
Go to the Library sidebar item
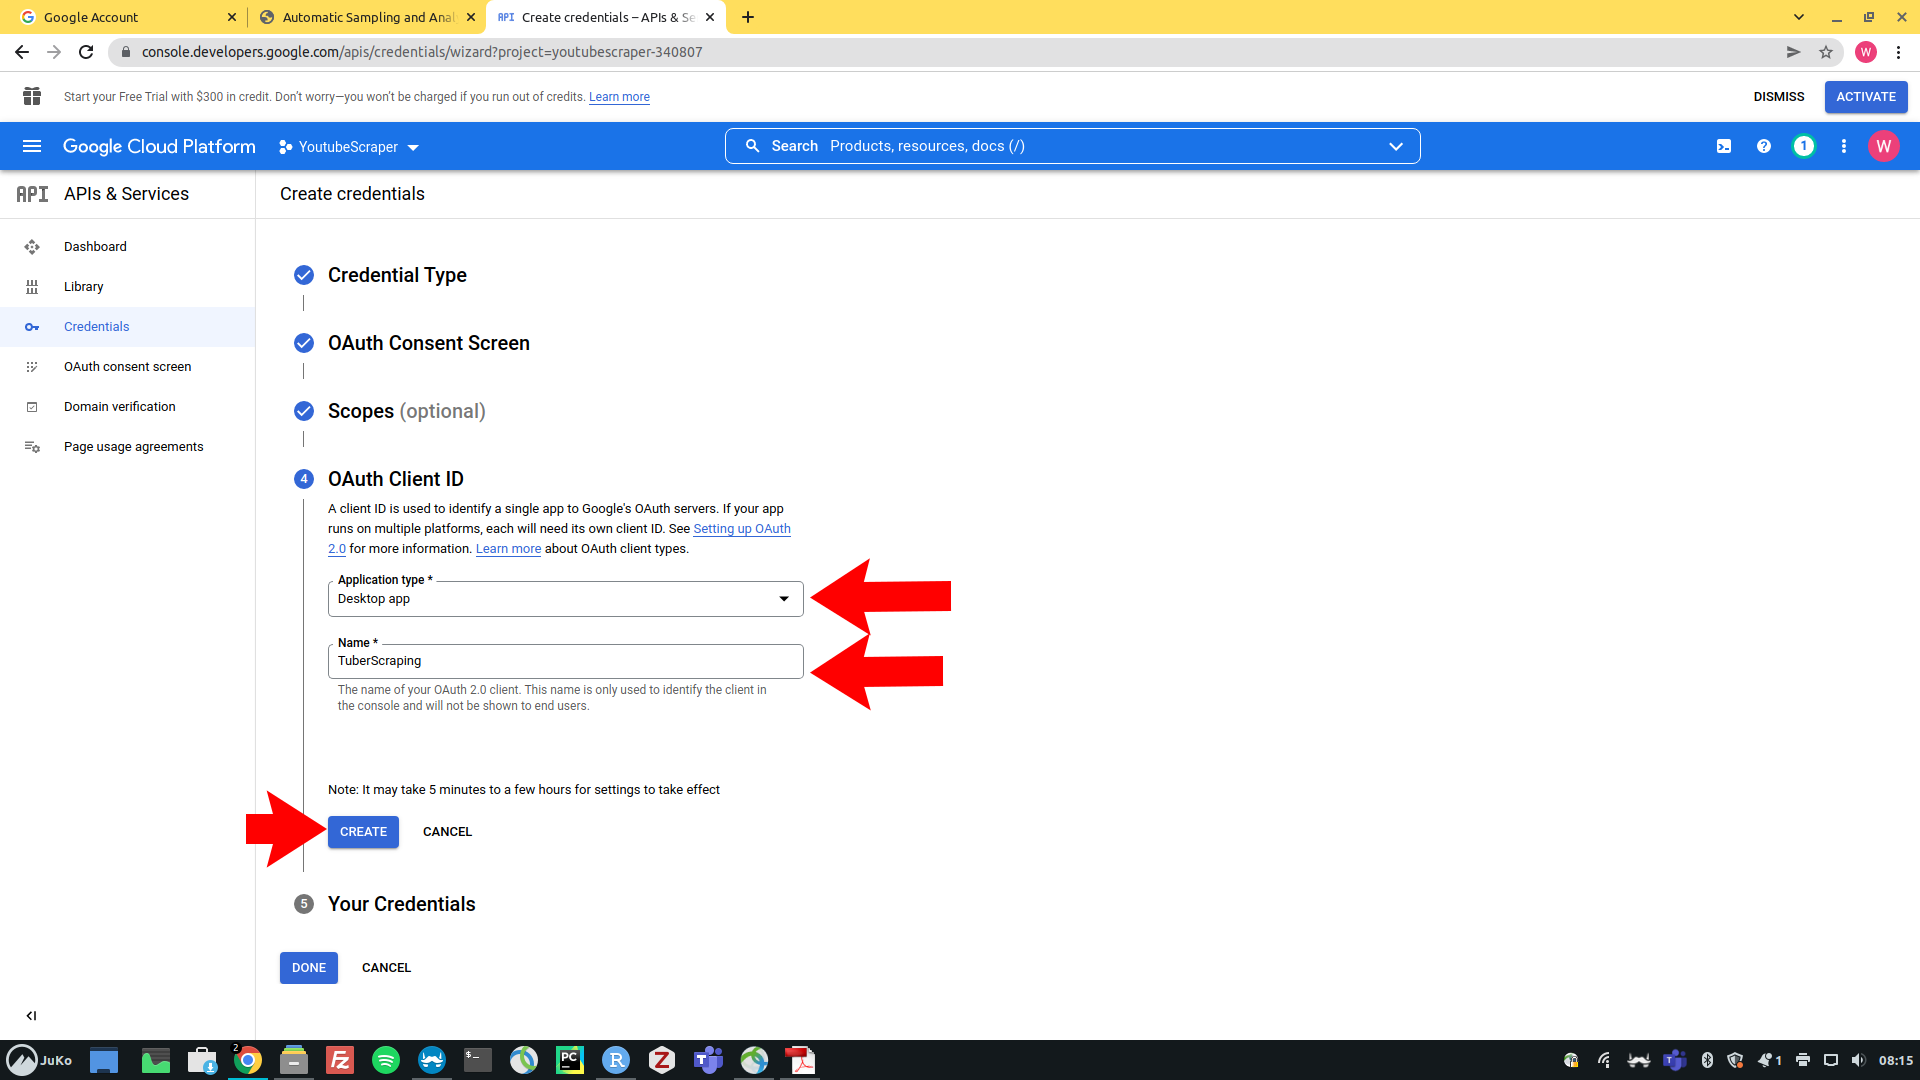(x=83, y=287)
